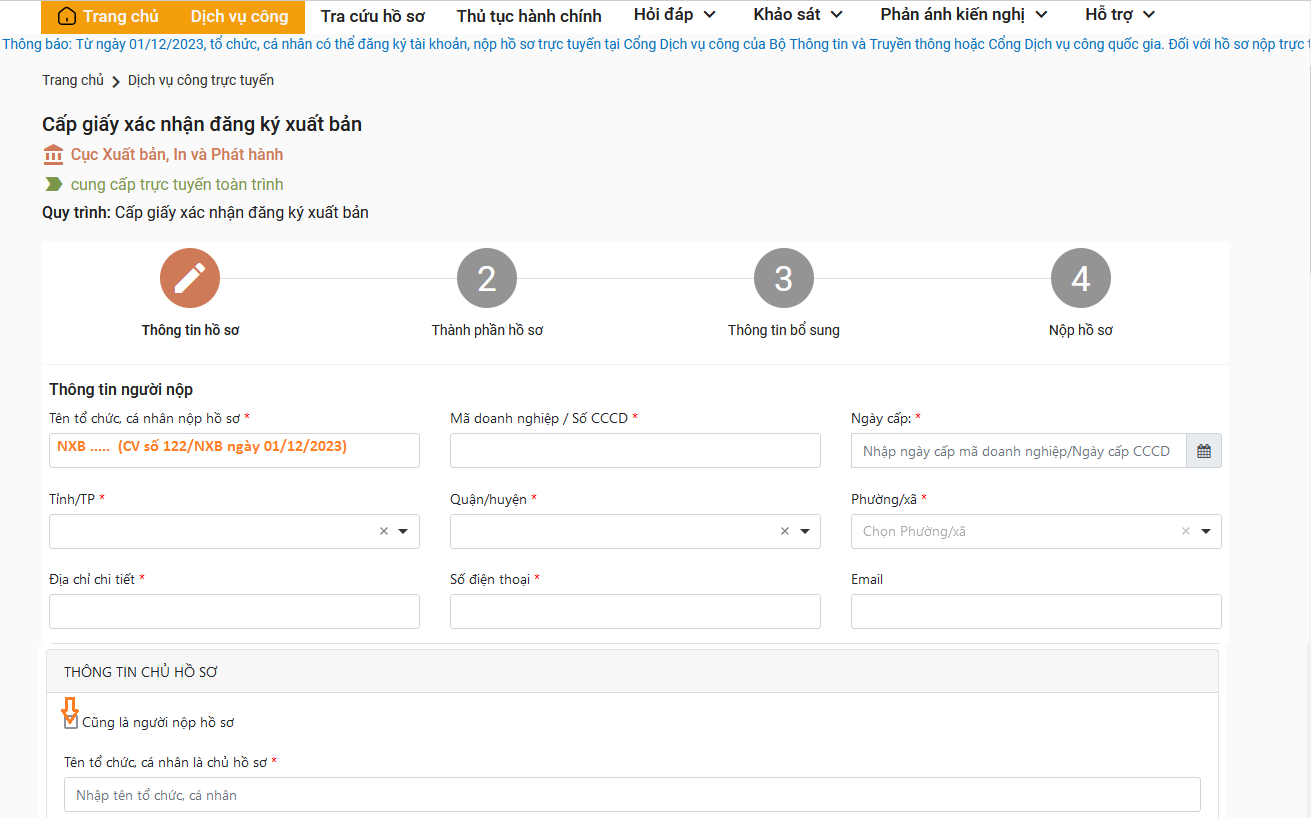
Task: Open the Hỗ trợ menu
Action: coord(1120,14)
